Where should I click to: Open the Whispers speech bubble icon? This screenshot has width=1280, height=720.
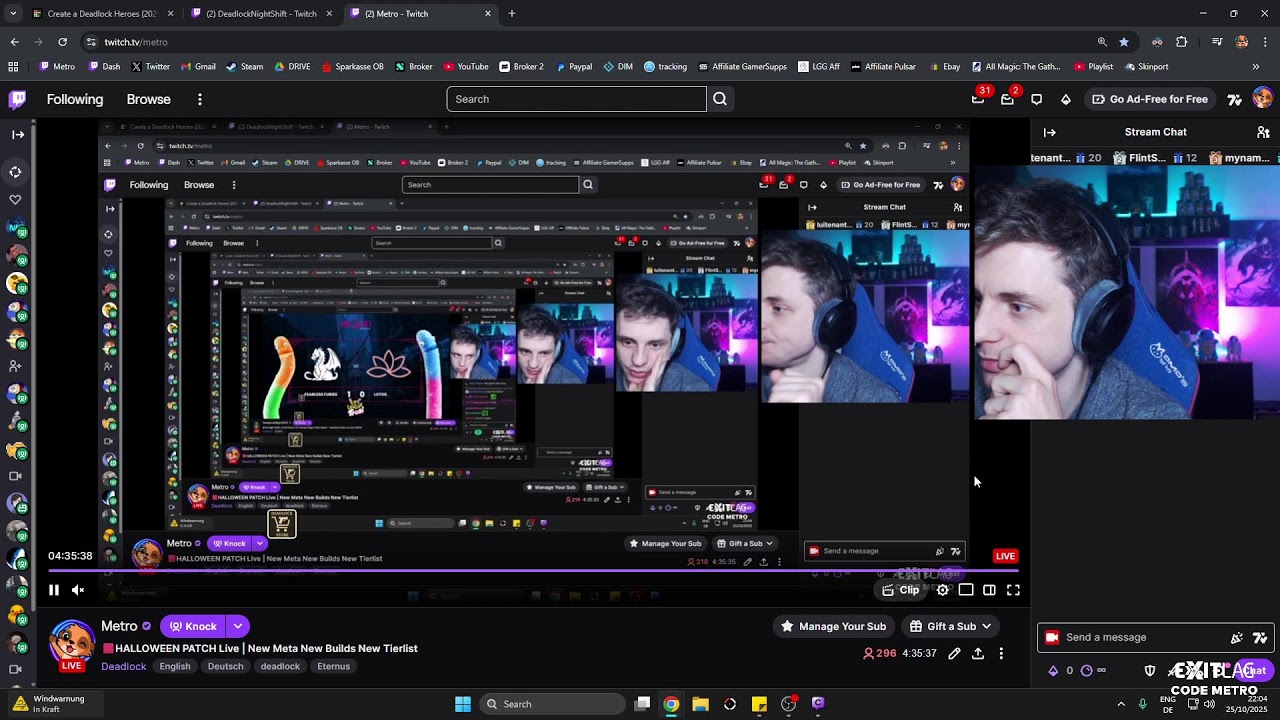(1036, 99)
